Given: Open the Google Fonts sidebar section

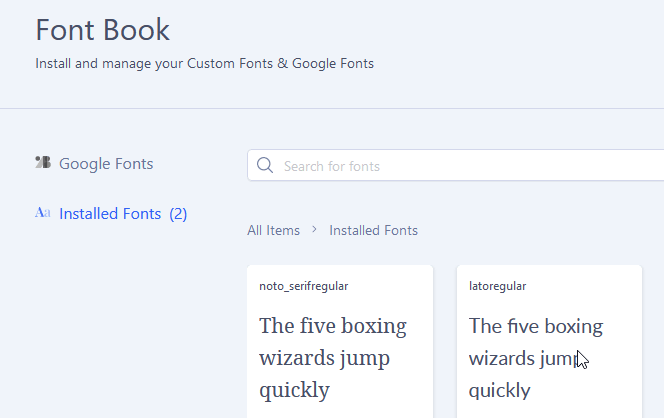Looking at the screenshot, I should coord(106,163).
